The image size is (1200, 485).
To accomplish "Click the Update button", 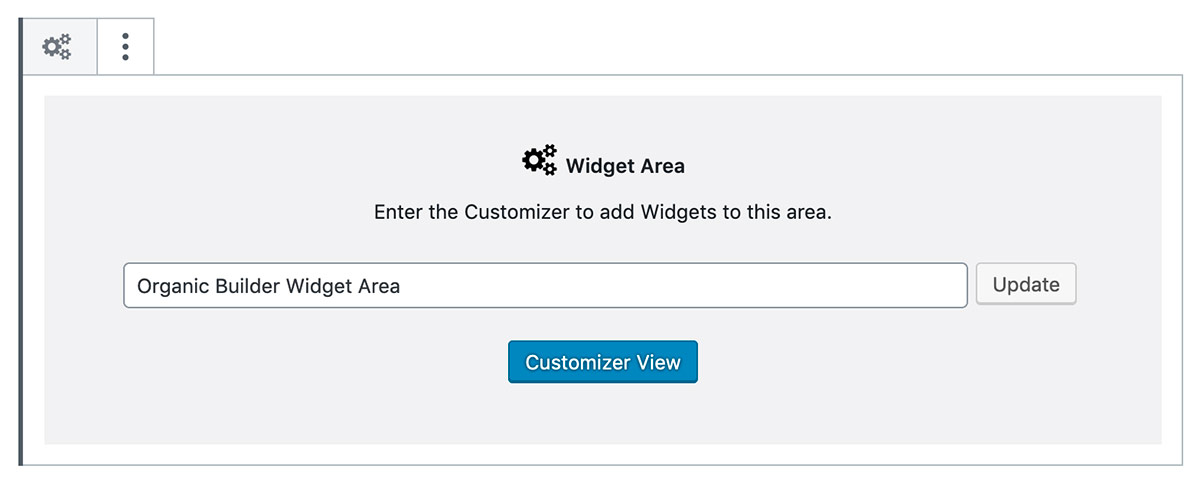I will [1026, 284].
